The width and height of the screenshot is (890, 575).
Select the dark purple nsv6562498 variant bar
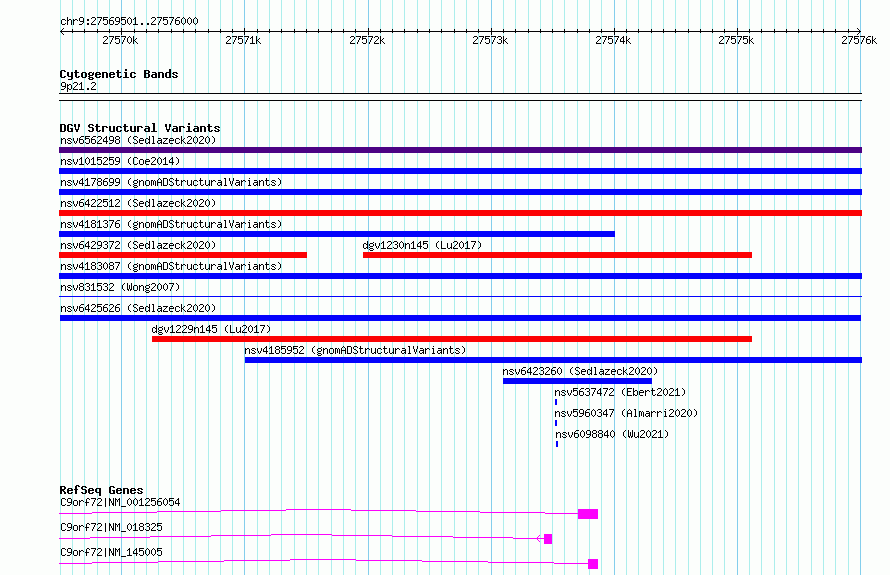point(460,150)
